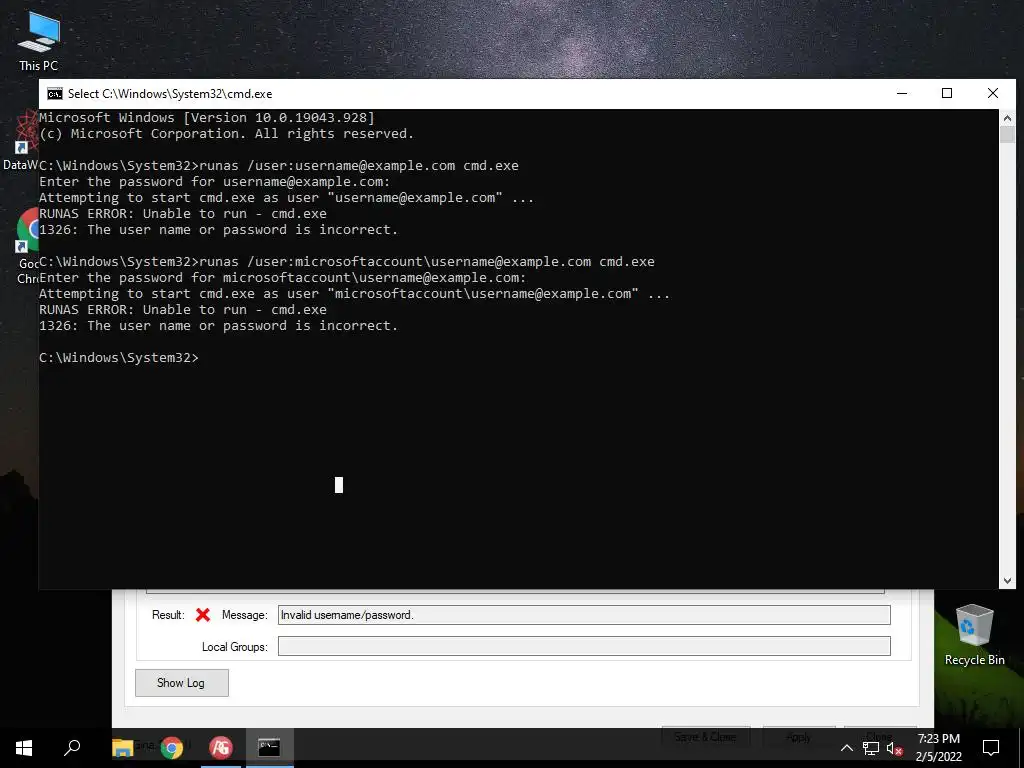Click the Show Log button
The width and height of the screenshot is (1024, 768).
(x=182, y=682)
